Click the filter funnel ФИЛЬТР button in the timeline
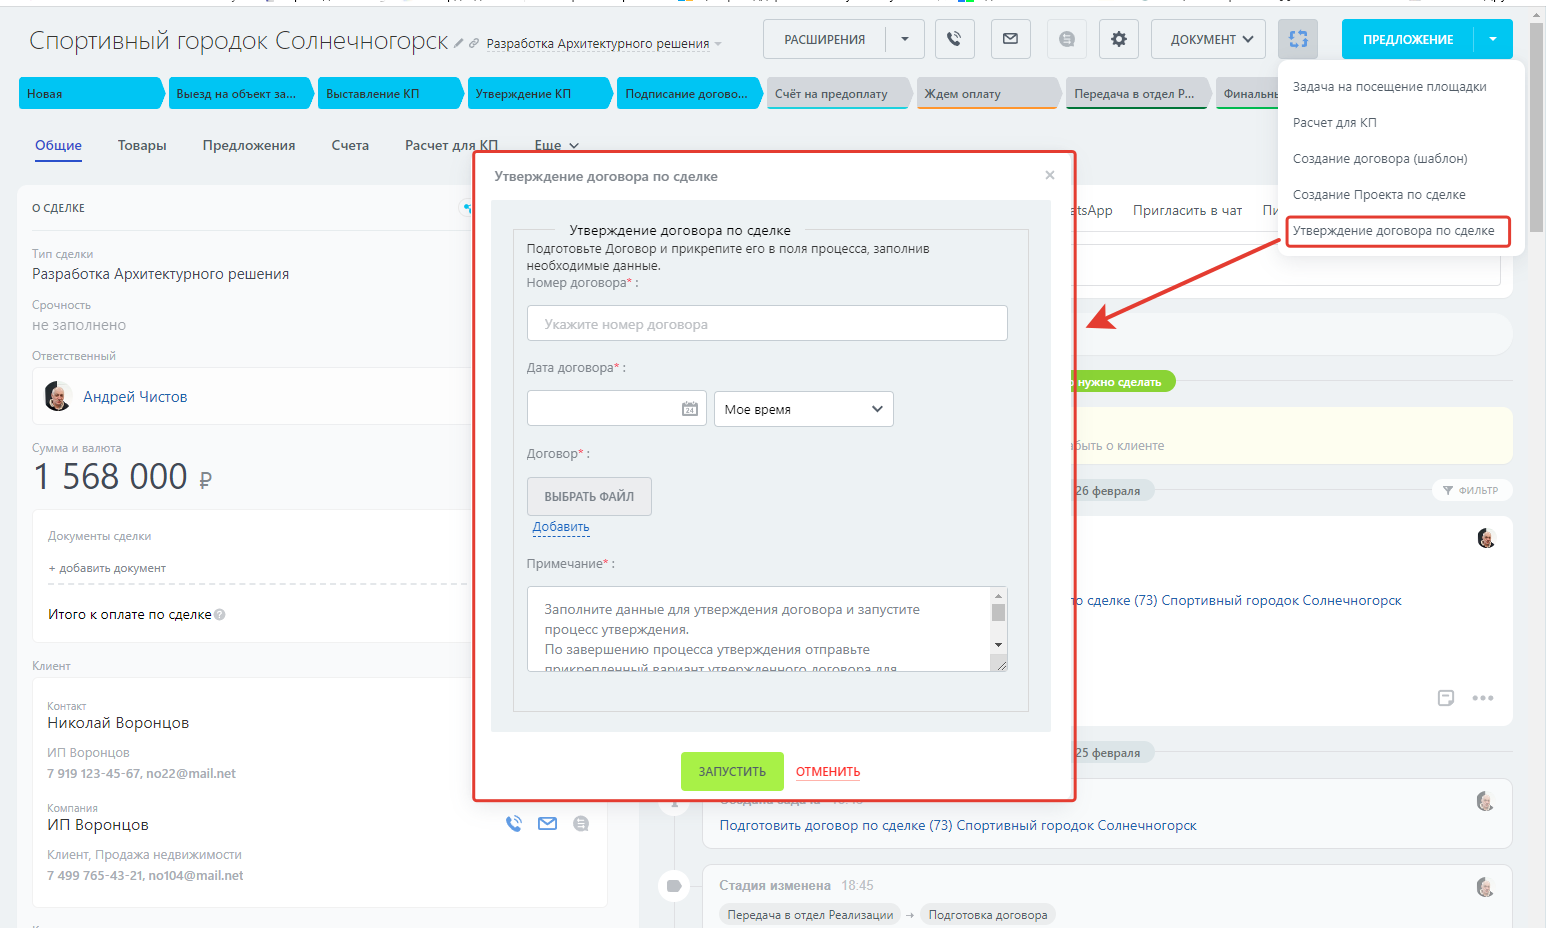1546x928 pixels. [1471, 490]
